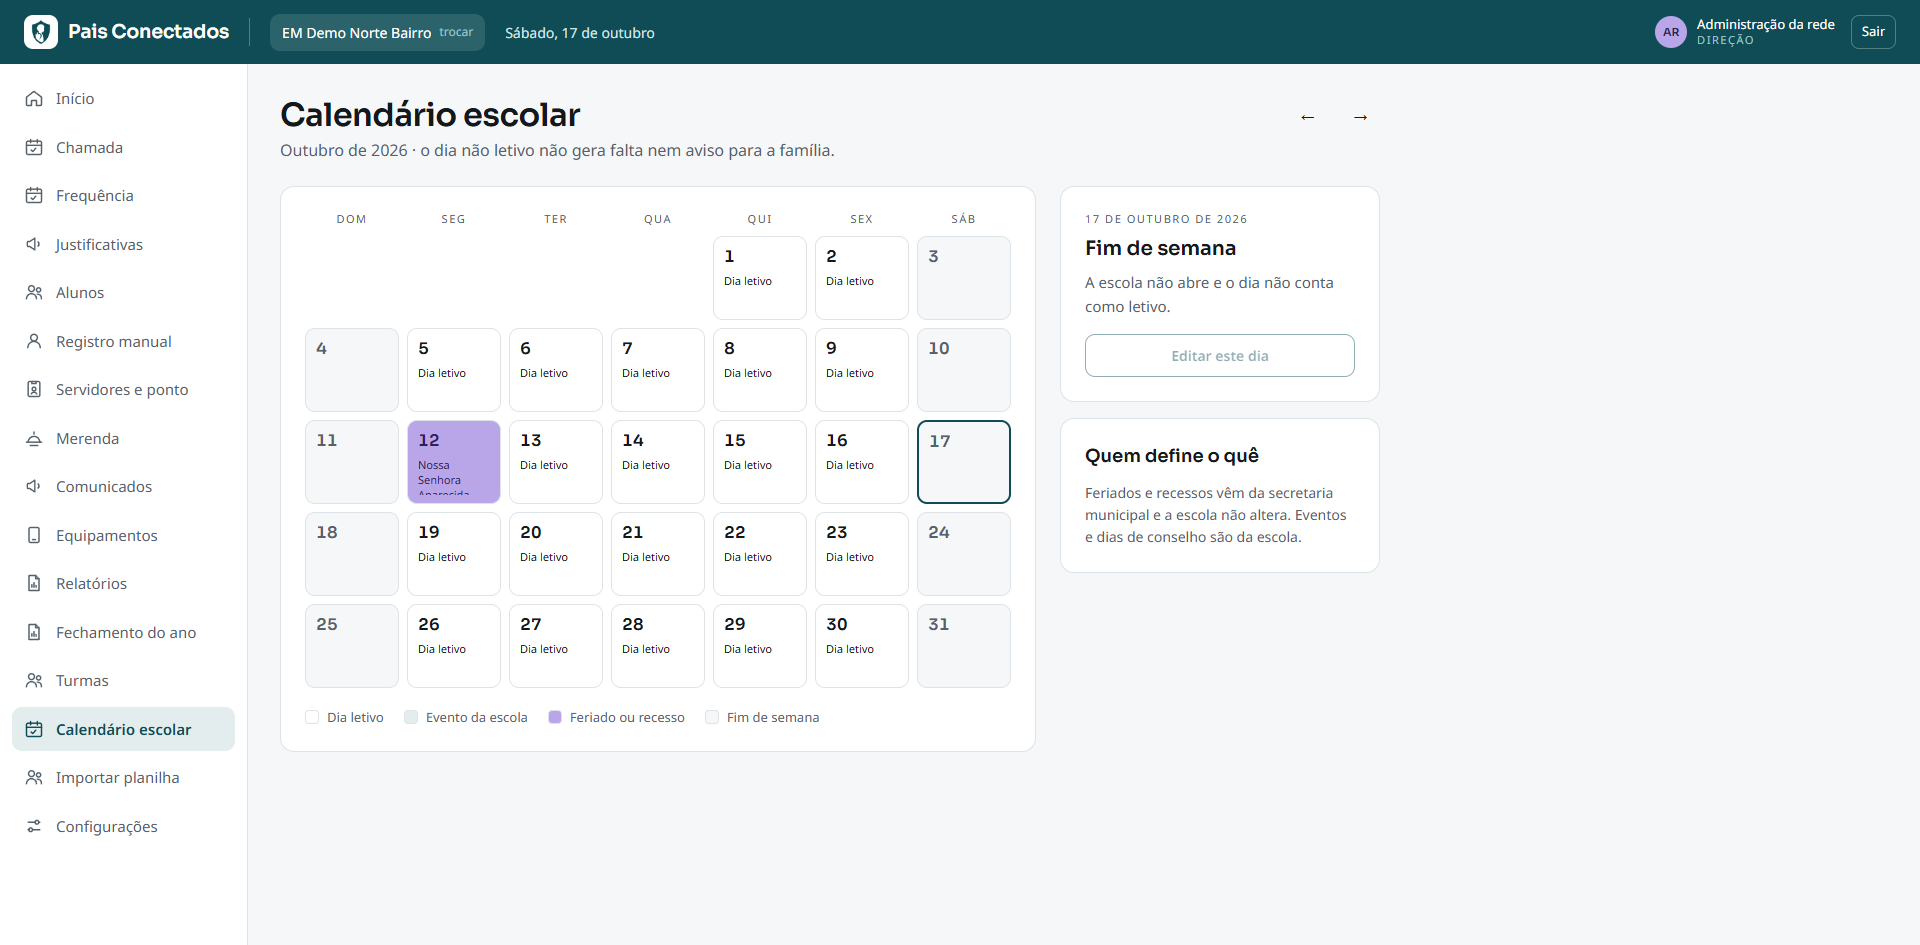Open Merenda using its dish icon
Image resolution: width=1920 pixels, height=945 pixels.
click(34, 438)
